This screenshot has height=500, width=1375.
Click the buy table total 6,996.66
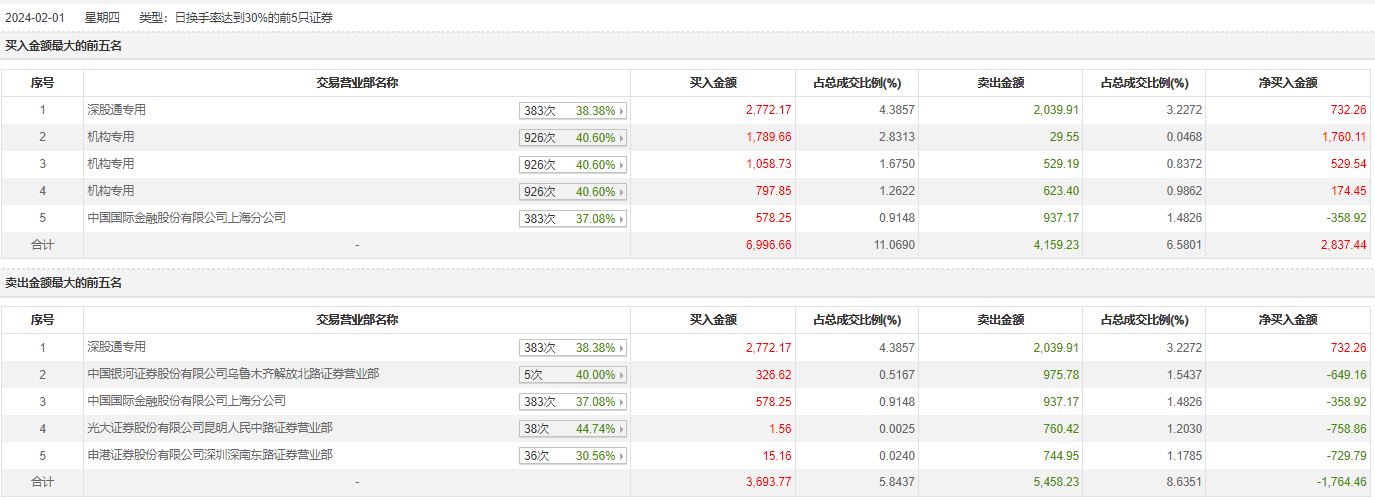(768, 245)
